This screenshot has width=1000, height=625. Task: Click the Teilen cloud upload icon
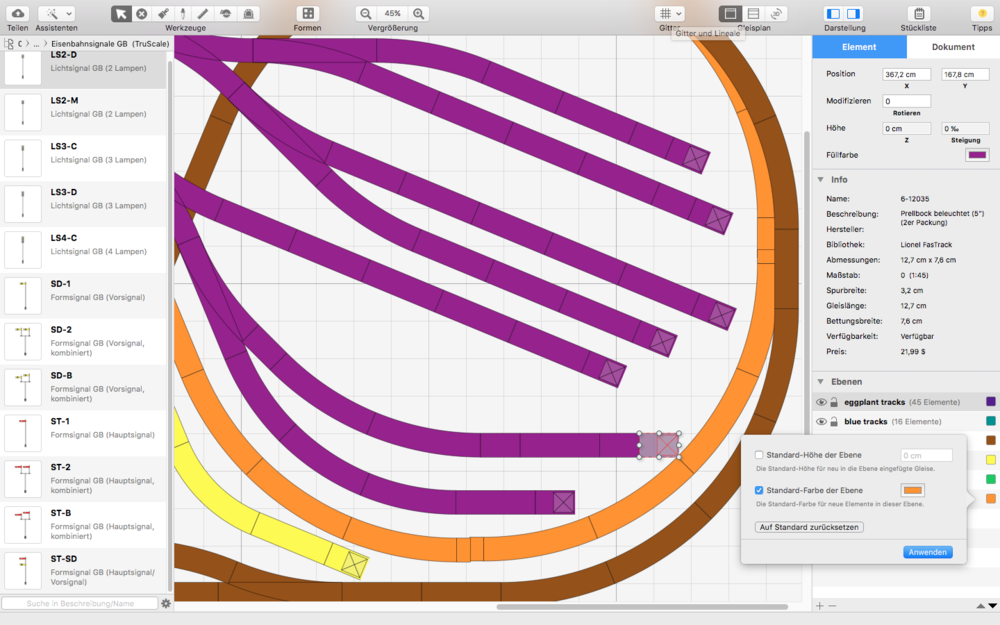[x=17, y=13]
